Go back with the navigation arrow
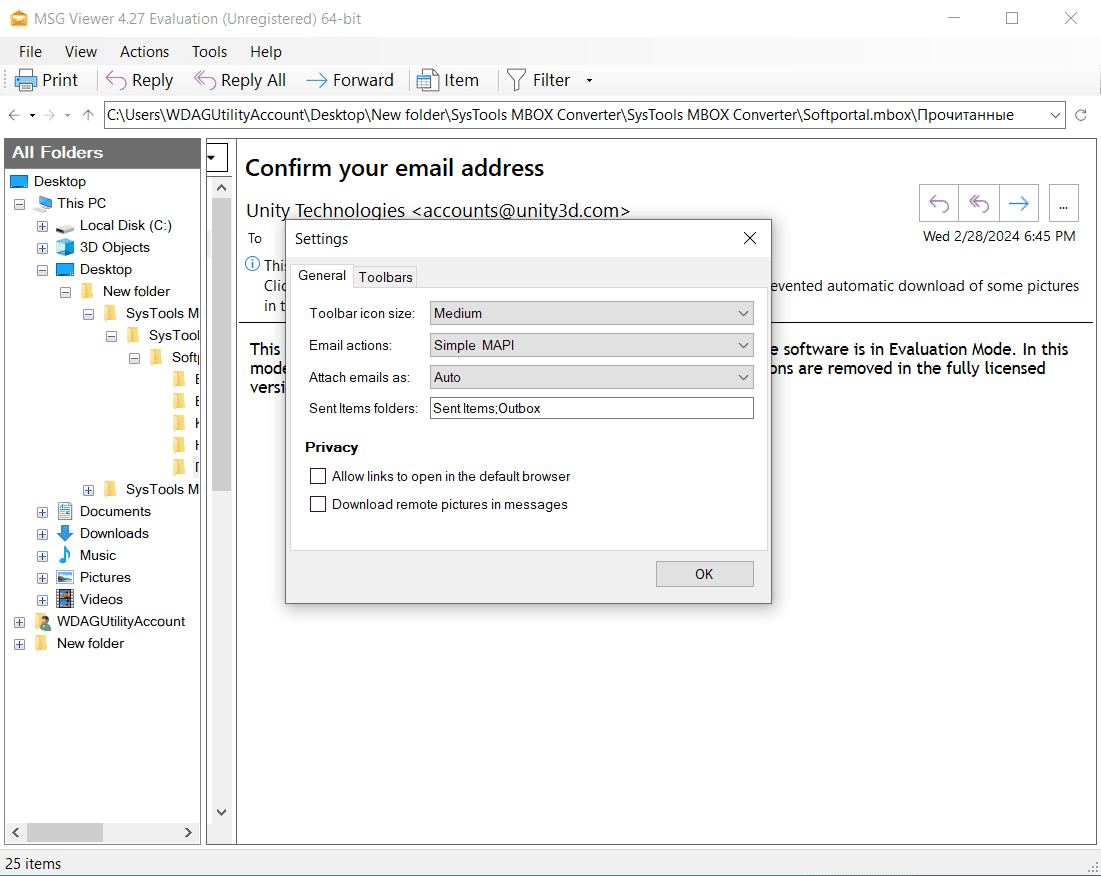Image resolution: width=1101 pixels, height=876 pixels. click(x=14, y=115)
